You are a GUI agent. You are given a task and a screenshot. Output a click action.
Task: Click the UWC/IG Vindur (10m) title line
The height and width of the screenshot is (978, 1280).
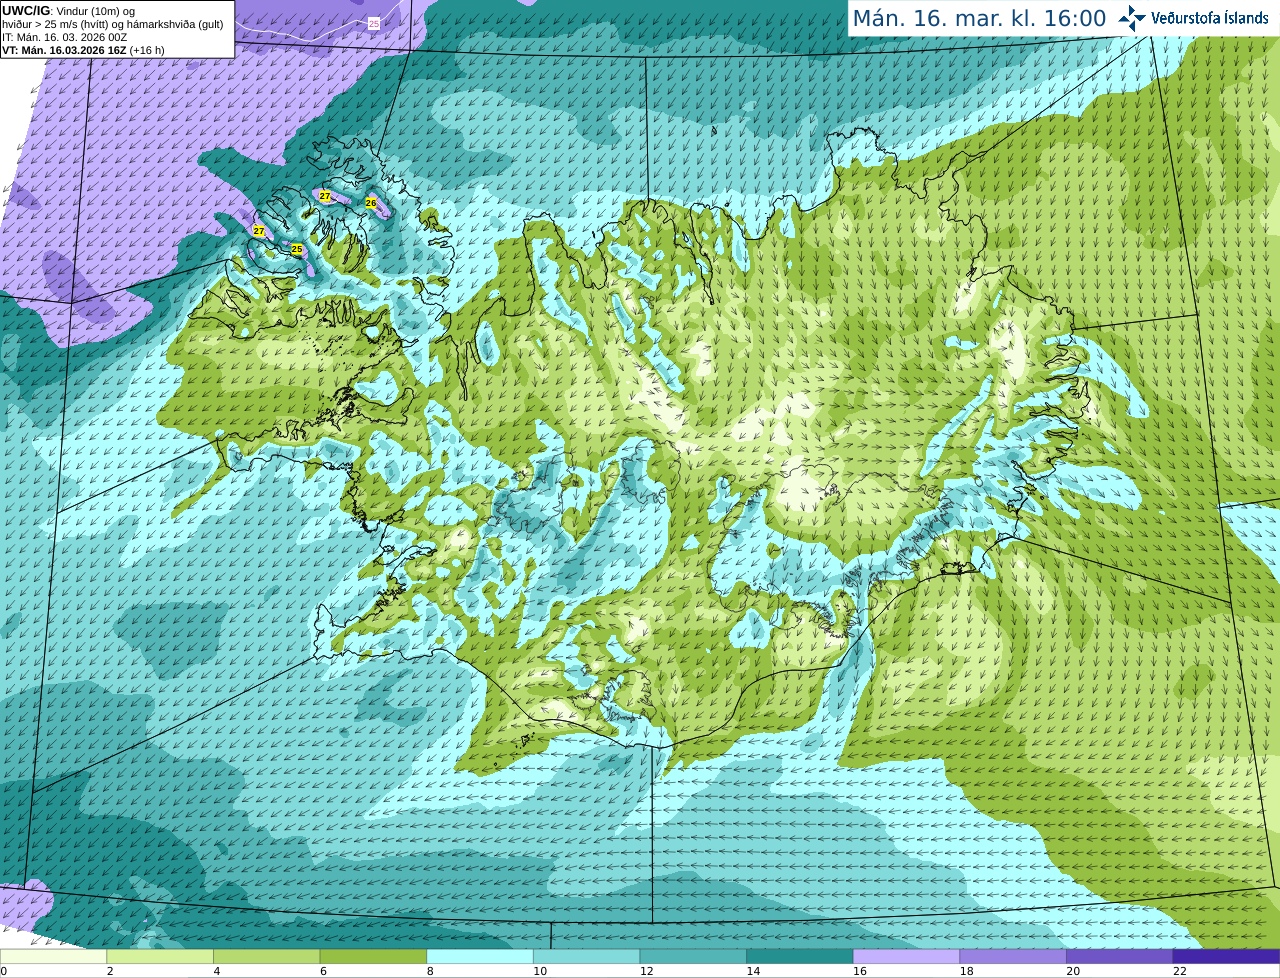(69, 11)
